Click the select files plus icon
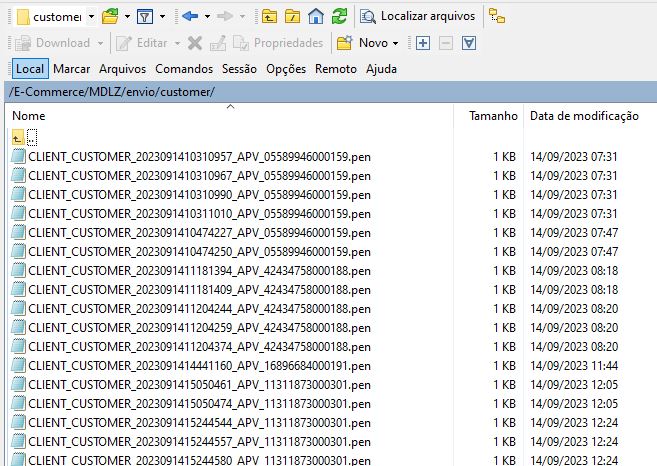Image resolution: width=657 pixels, height=466 pixels. [x=422, y=43]
